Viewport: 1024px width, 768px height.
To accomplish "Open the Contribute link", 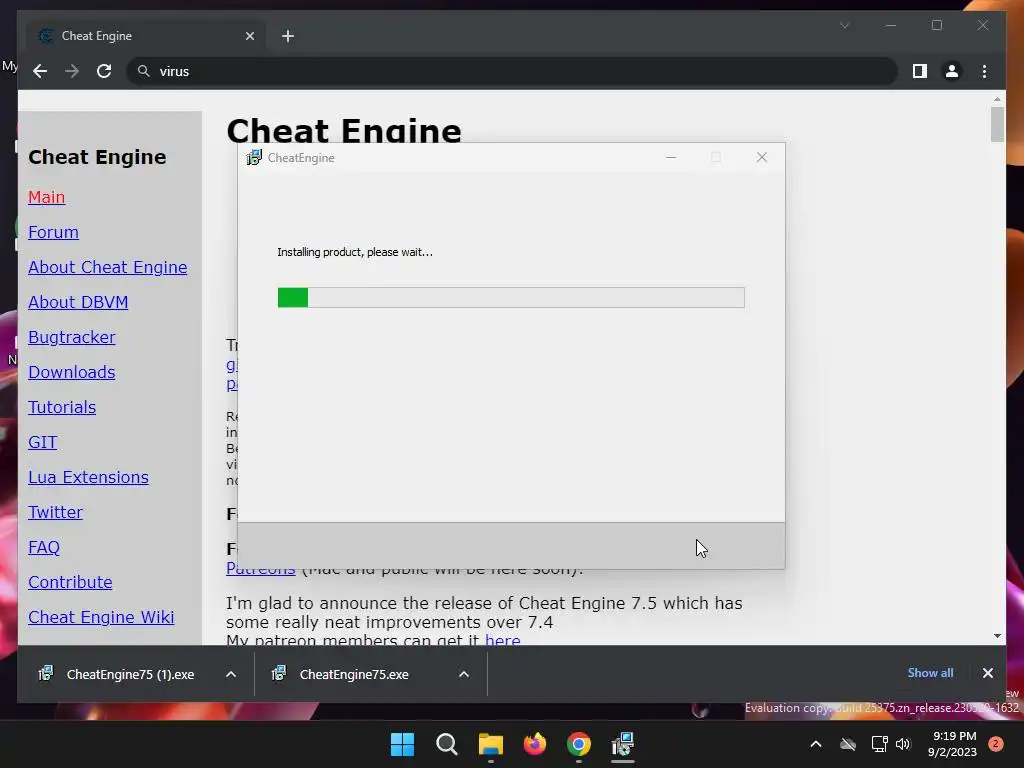I will click(x=70, y=582).
